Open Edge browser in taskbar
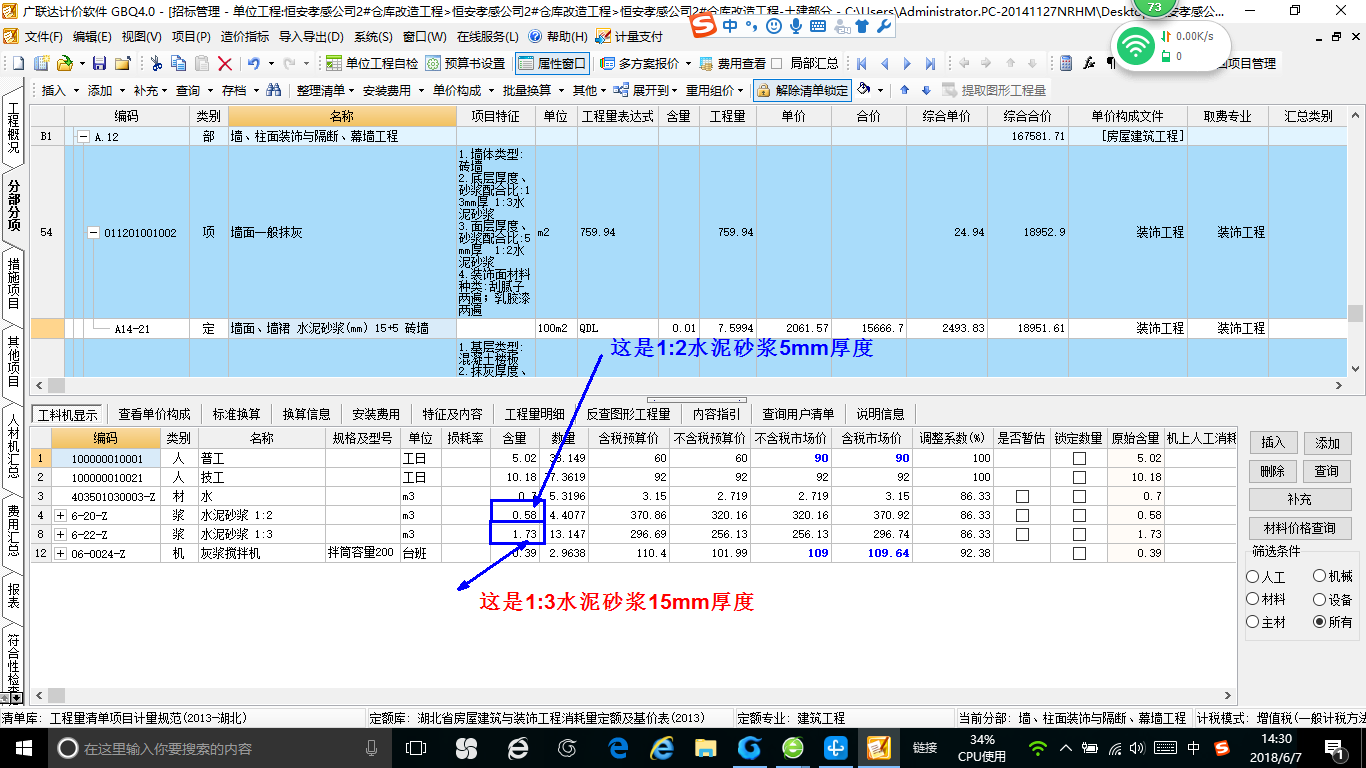 pyautogui.click(x=618, y=748)
